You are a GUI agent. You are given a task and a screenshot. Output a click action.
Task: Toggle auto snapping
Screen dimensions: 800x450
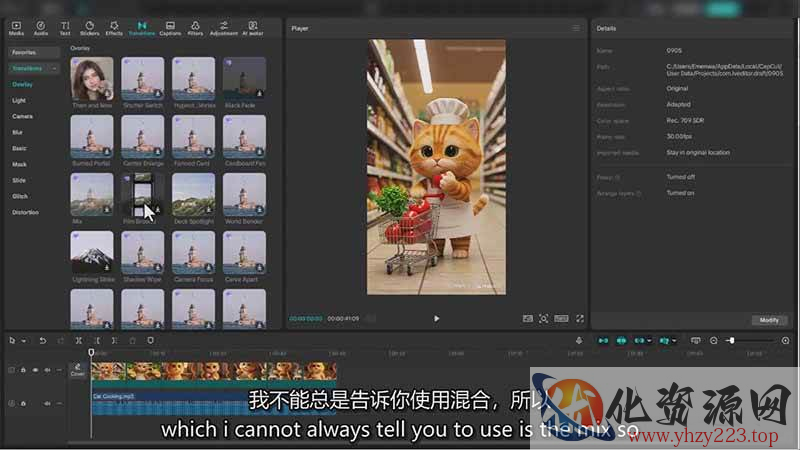point(621,340)
